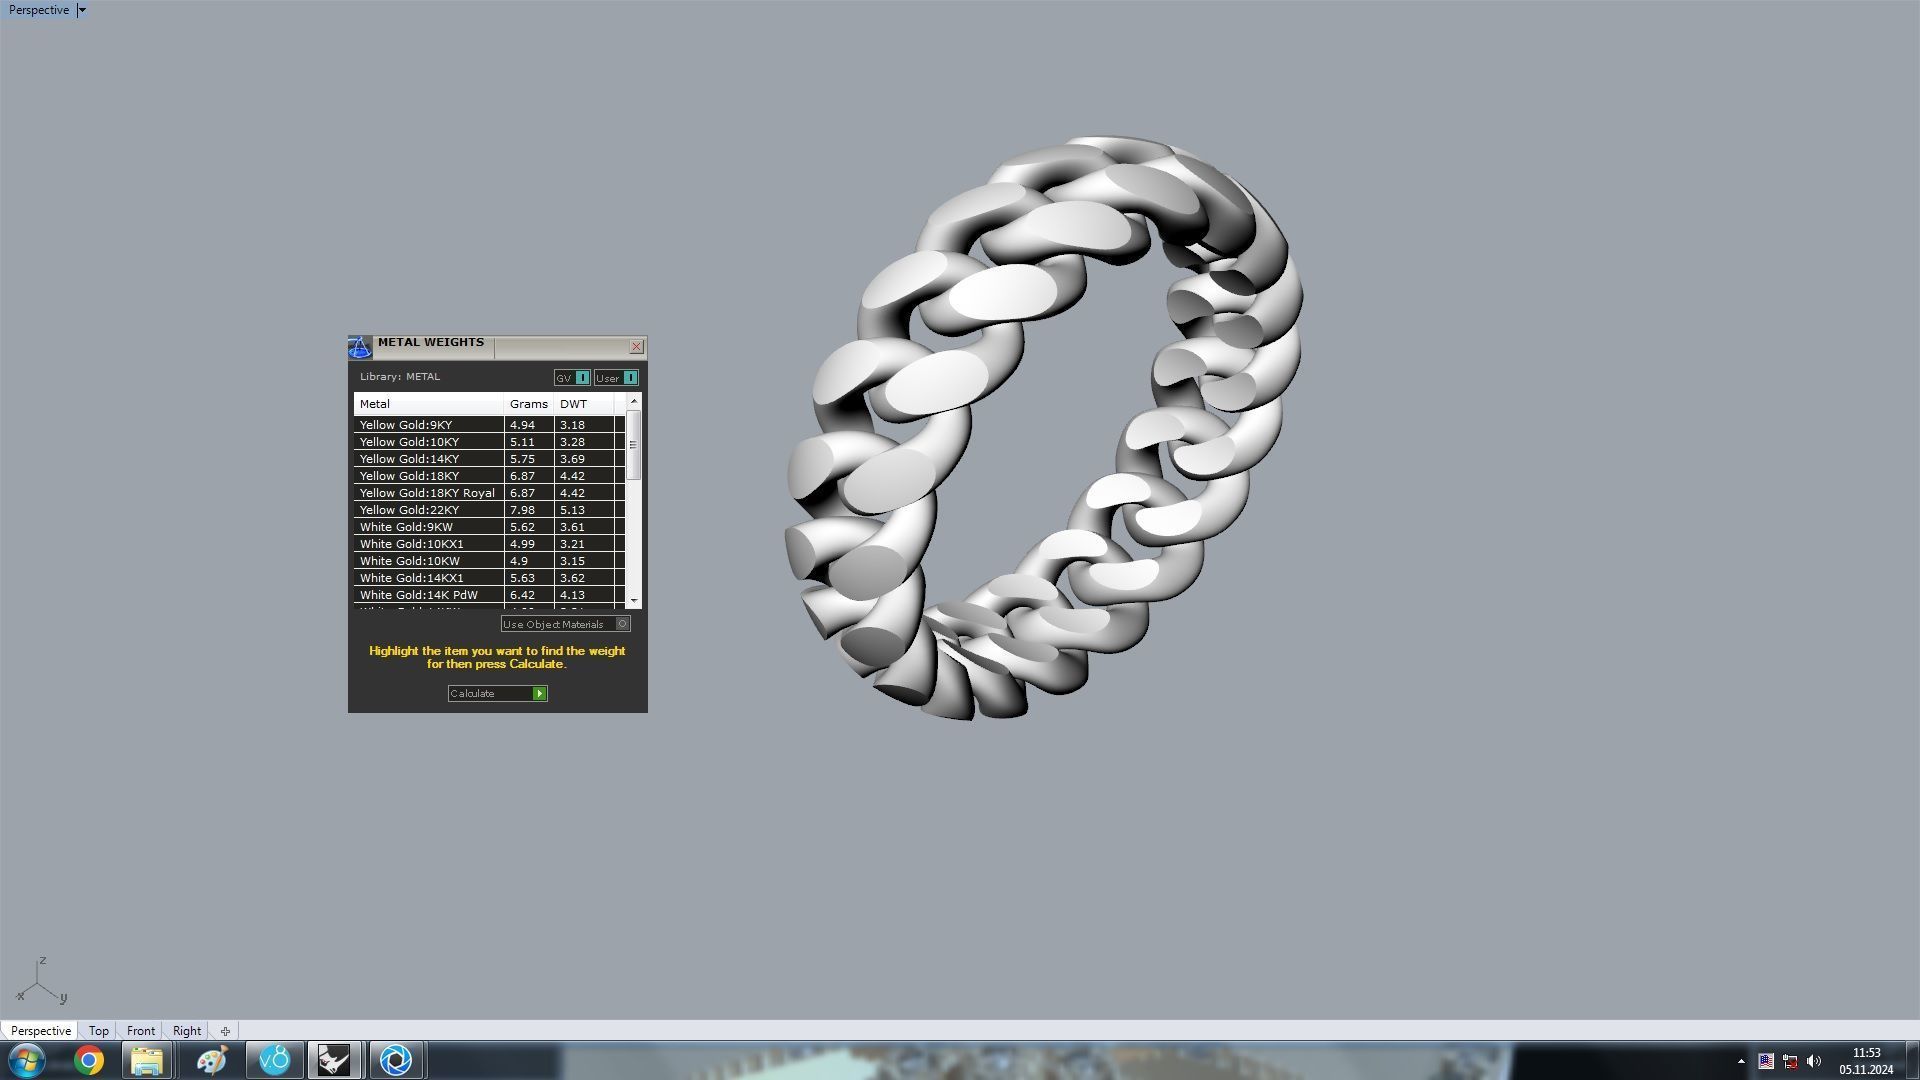1920x1080 pixels.
Task: Select the White Gold:14K PdW row
Action: click(x=490, y=595)
